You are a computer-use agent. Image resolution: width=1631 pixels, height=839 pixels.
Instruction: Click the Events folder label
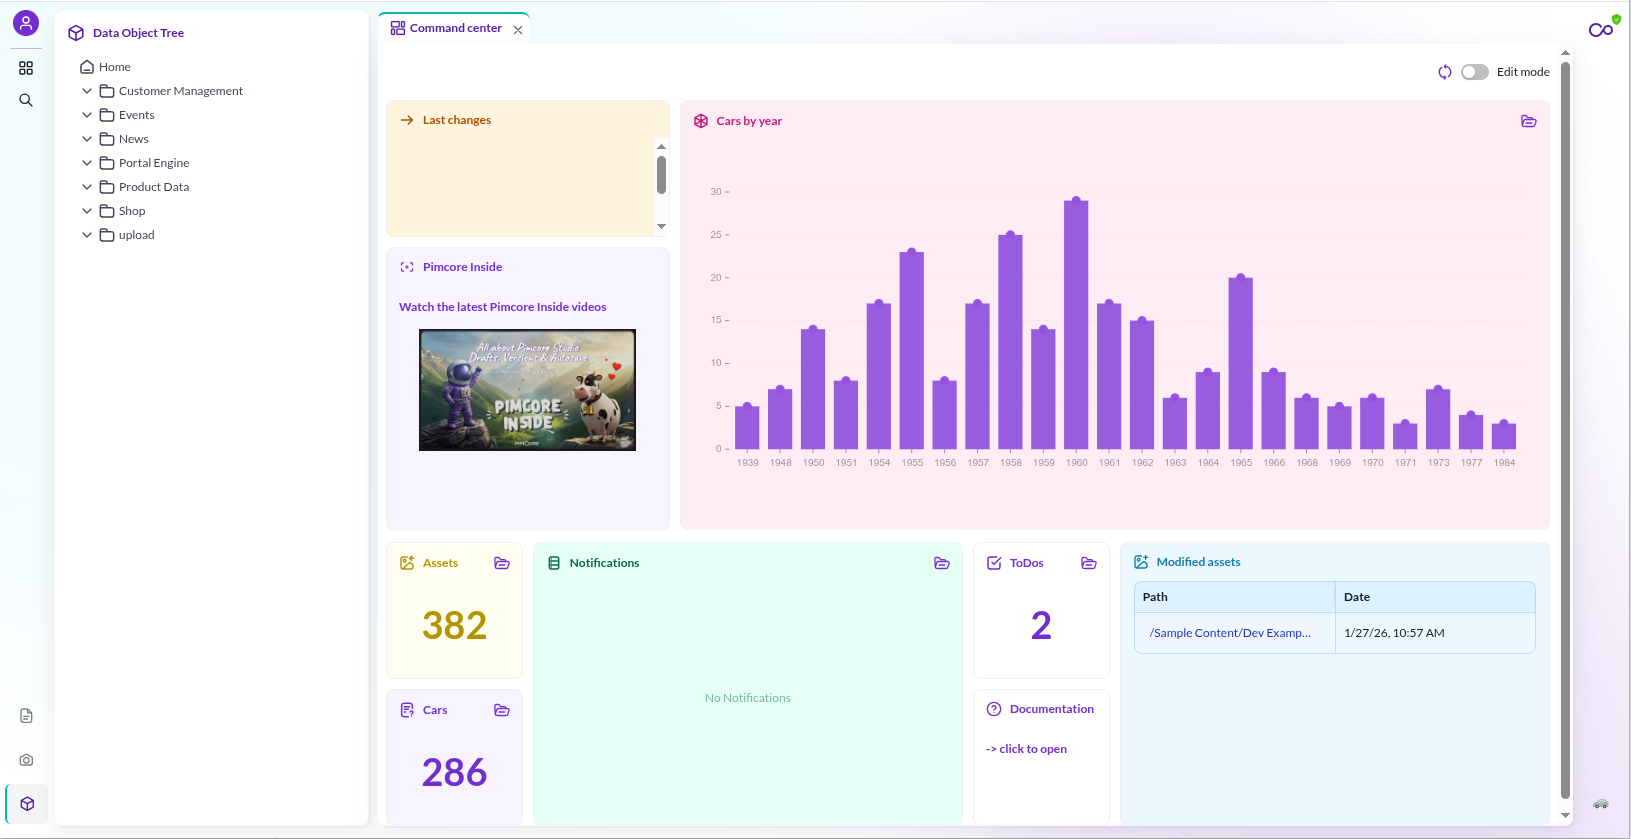pyautogui.click(x=137, y=115)
